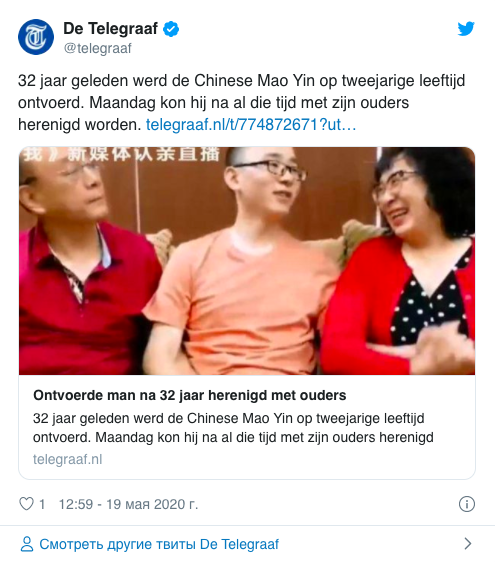Like the tweet with the heart icon
The width and height of the screenshot is (495, 562).
(x=26, y=504)
